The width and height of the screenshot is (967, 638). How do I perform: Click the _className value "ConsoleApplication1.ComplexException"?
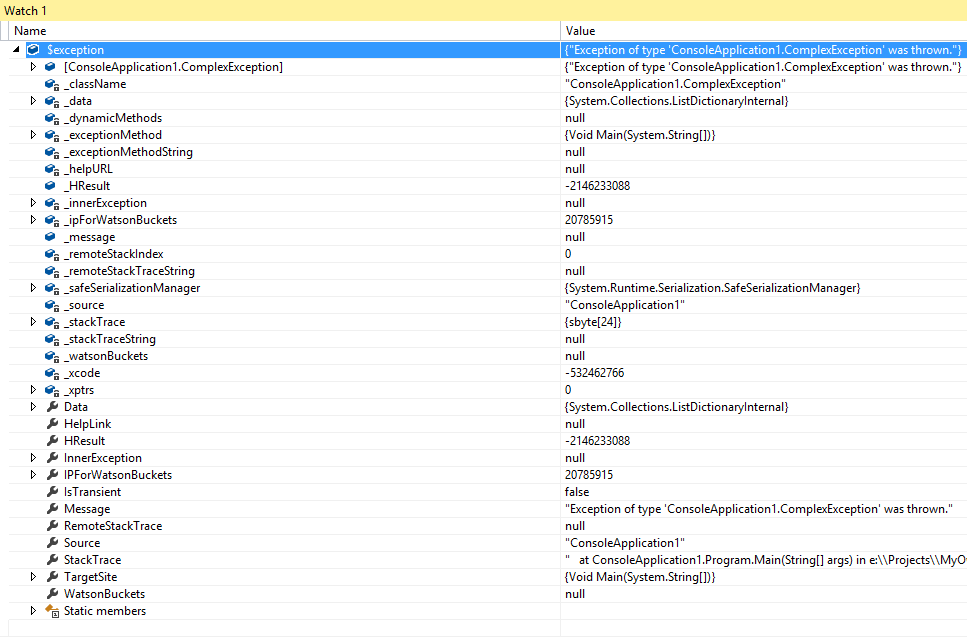point(675,84)
